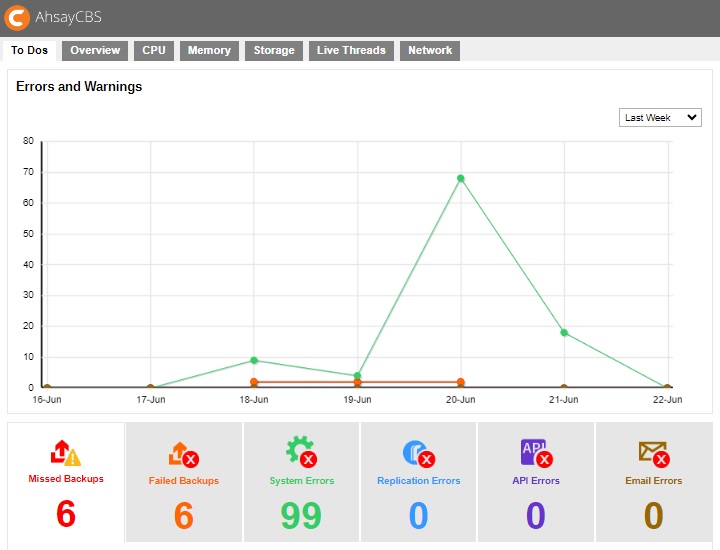Switch to the Memory tab

pos(209,51)
